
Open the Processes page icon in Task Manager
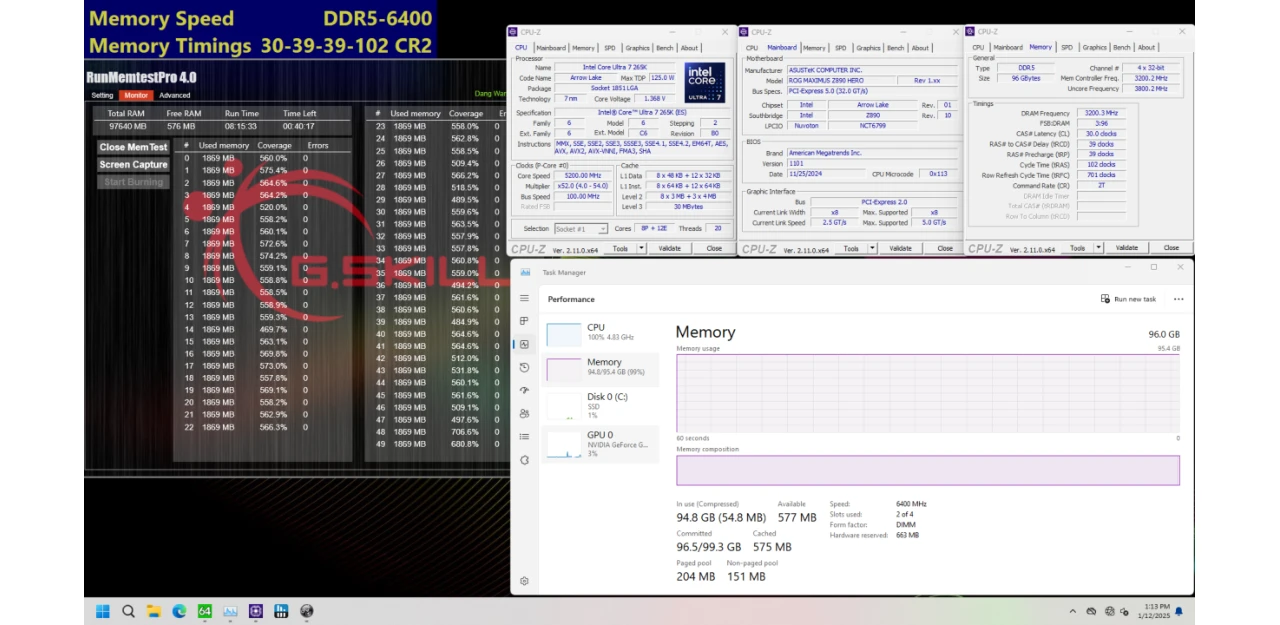[524, 321]
